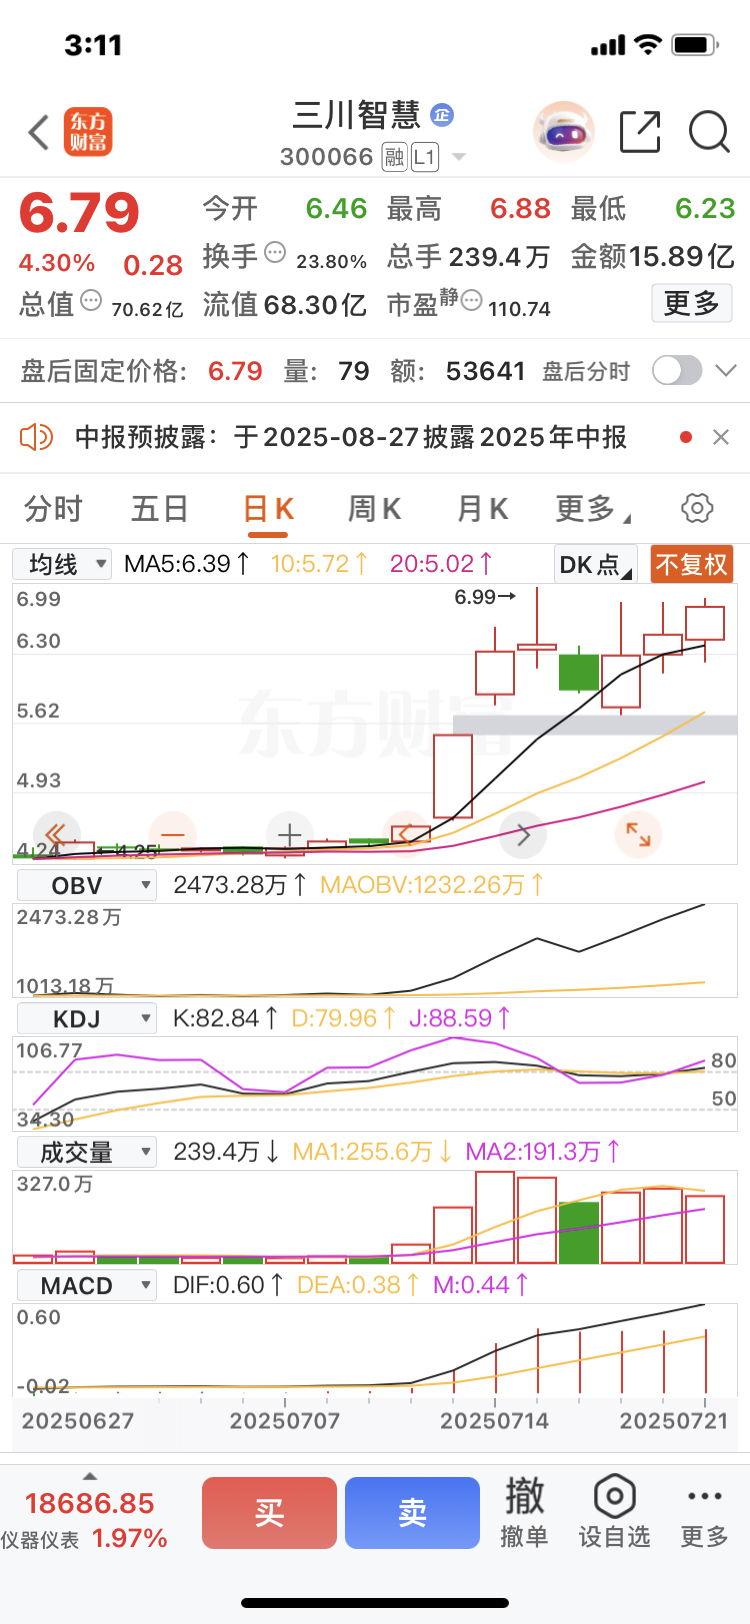The image size is (750, 1624).
Task: Open the DK点 dropdown
Action: pos(595,565)
